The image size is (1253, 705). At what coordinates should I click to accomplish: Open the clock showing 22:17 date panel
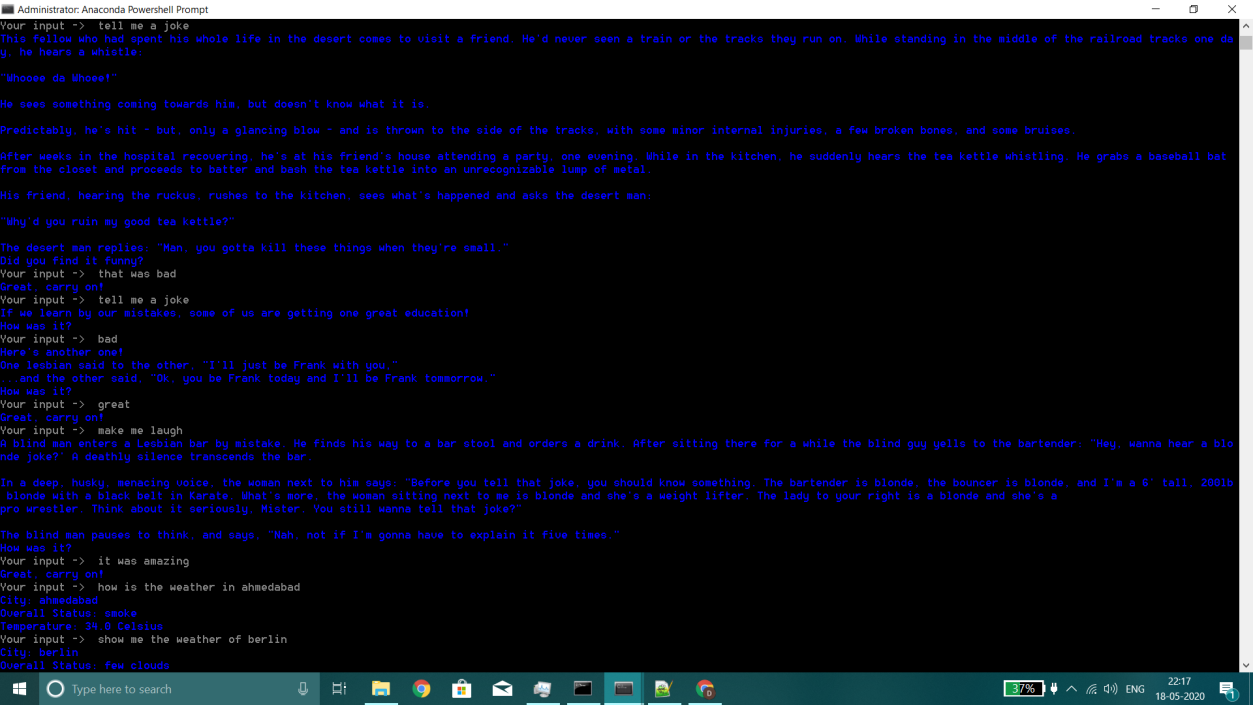(1179, 689)
